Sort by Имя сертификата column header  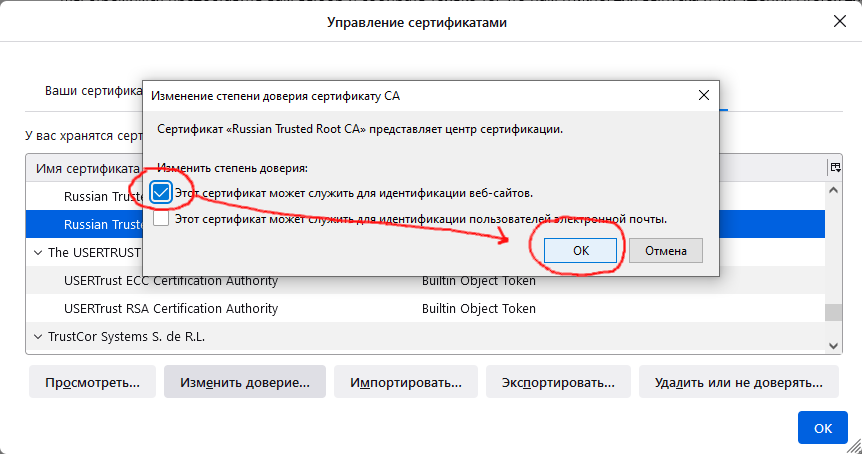point(87,168)
